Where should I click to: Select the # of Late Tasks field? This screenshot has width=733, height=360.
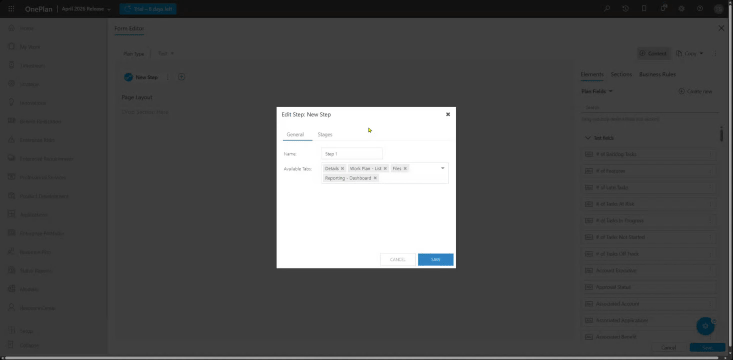[x=649, y=187]
